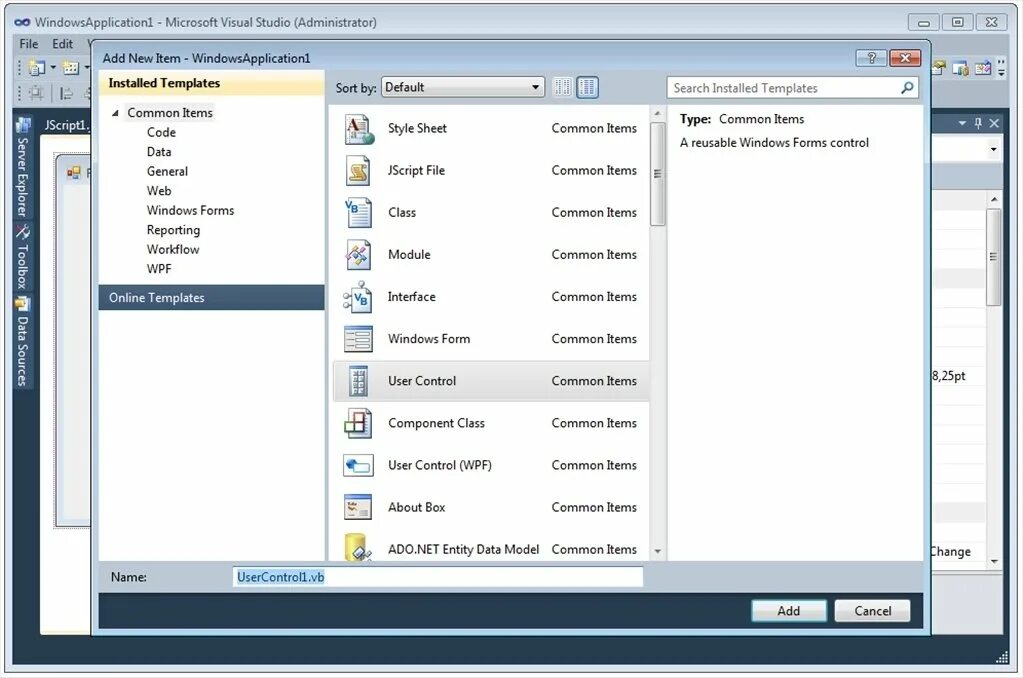
Task: Click the Cancel button
Action: pyautogui.click(x=872, y=611)
